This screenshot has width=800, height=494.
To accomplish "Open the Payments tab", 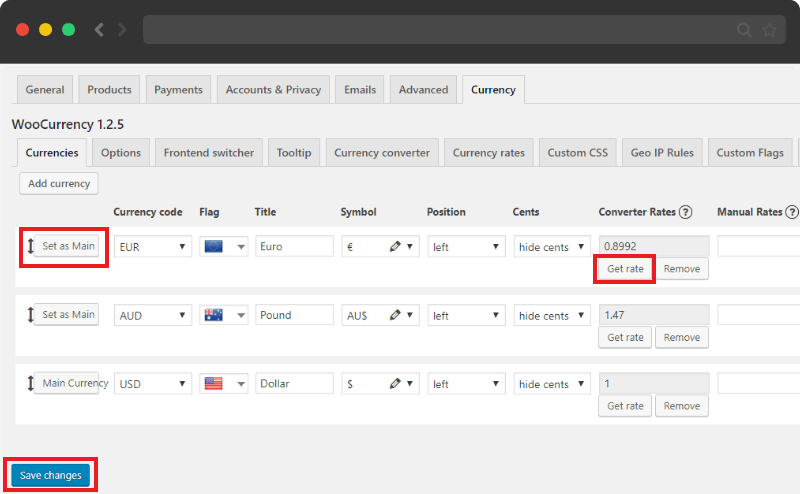I will pyautogui.click(x=178, y=89).
